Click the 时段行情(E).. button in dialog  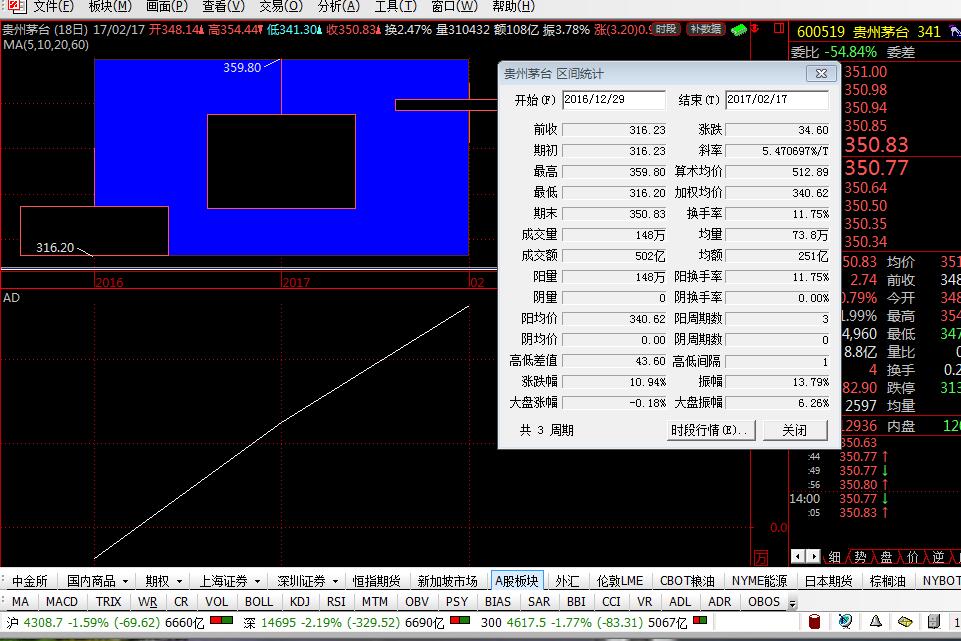[x=710, y=430]
